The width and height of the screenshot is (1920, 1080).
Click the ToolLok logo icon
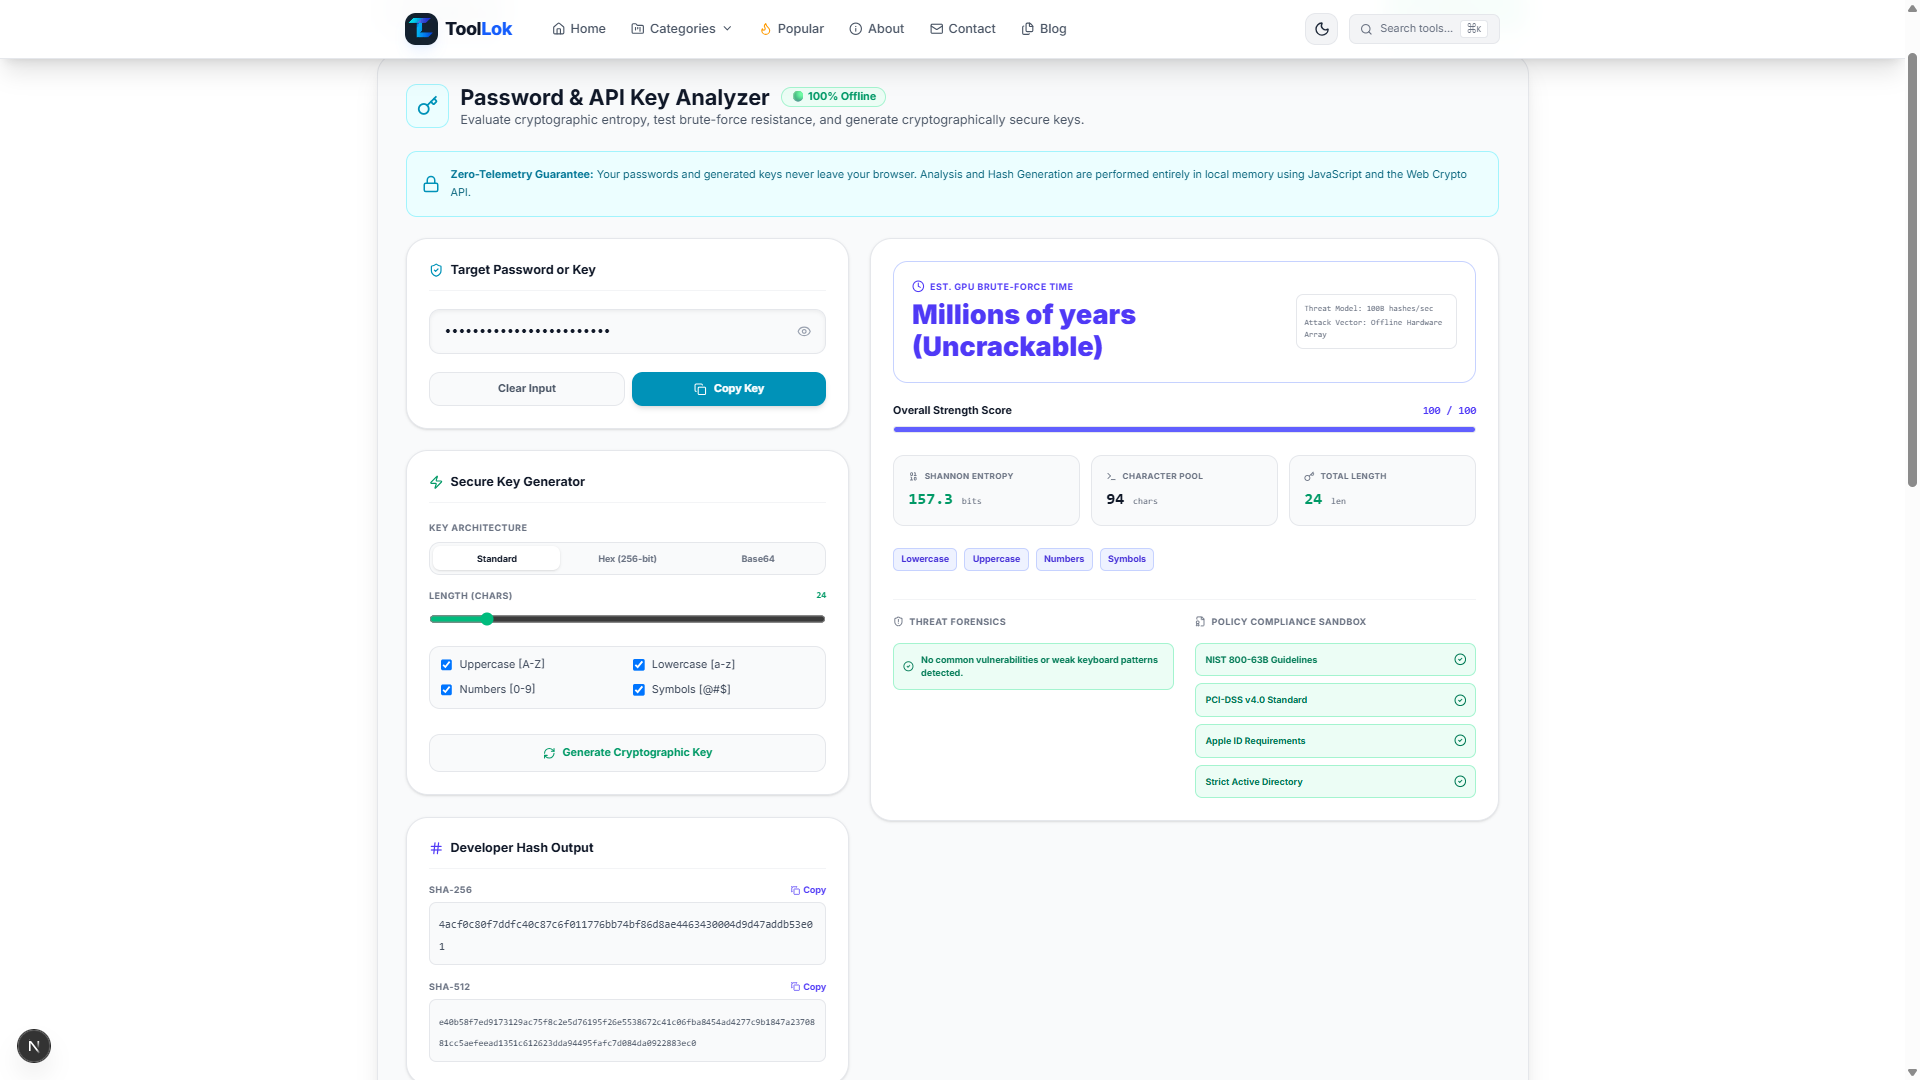pyautogui.click(x=421, y=29)
